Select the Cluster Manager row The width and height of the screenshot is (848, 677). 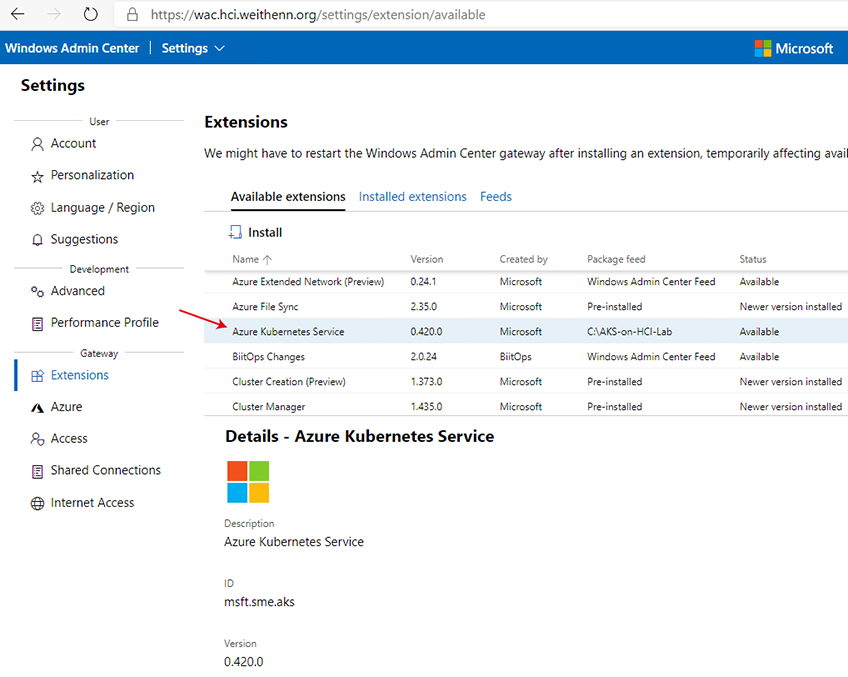[526, 406]
